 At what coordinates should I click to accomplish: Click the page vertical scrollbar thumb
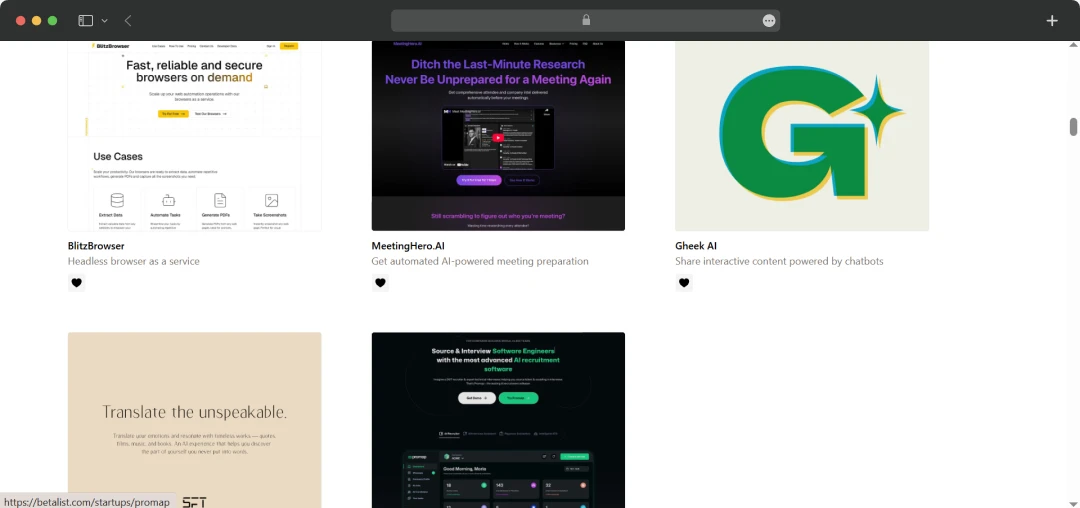[x=1073, y=127]
